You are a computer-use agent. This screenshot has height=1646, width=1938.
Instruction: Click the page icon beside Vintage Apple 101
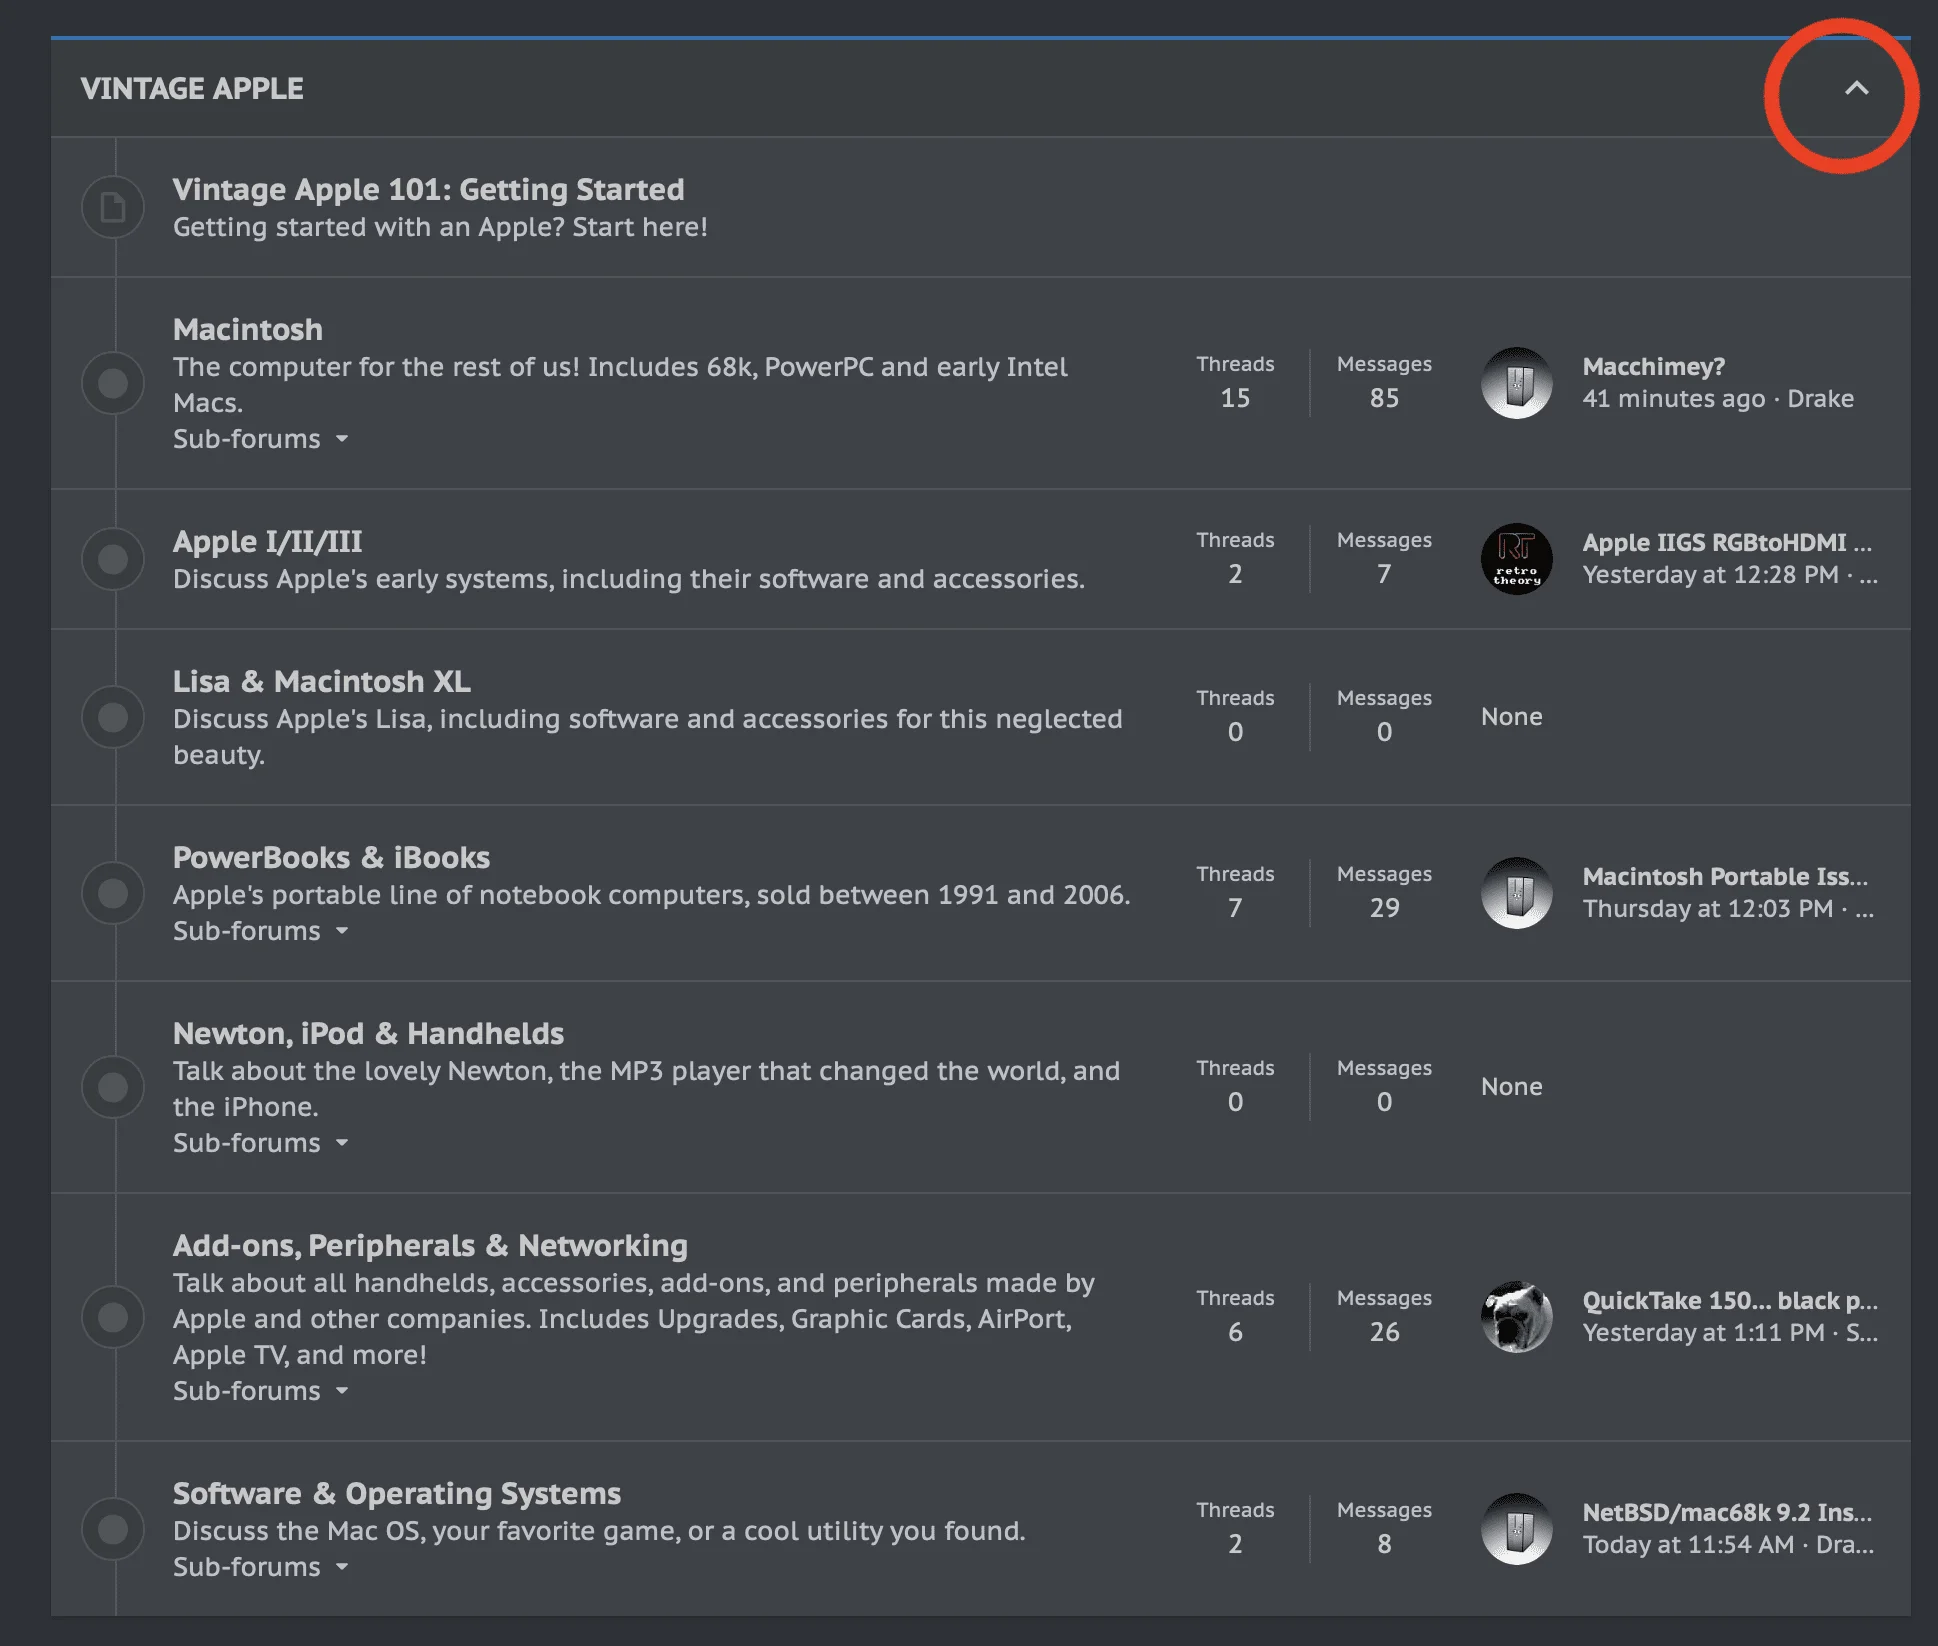[x=113, y=207]
